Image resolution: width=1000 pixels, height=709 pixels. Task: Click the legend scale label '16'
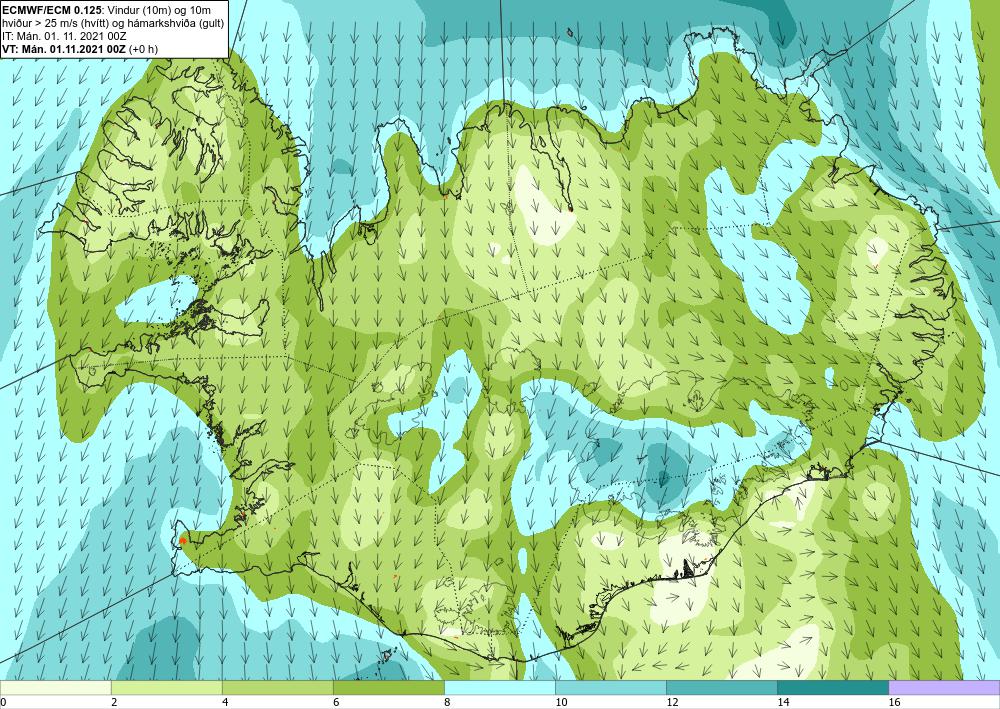coord(894,702)
